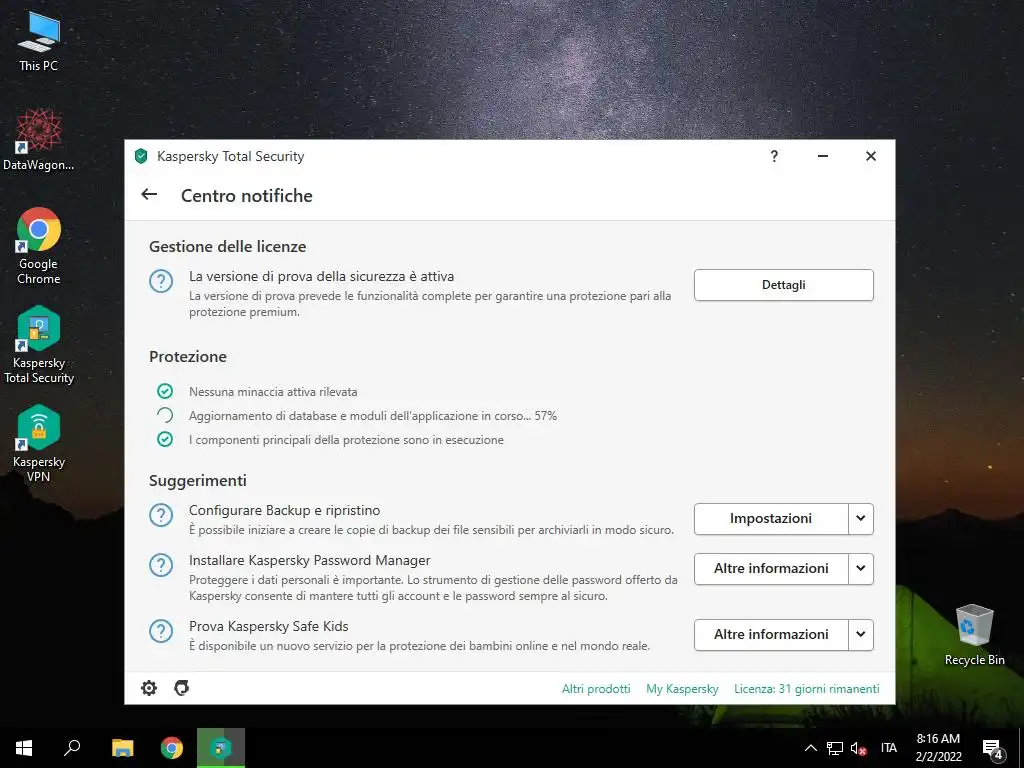Click the 'Centro notifiche' page title
Image resolution: width=1024 pixels, height=768 pixels.
(x=247, y=195)
